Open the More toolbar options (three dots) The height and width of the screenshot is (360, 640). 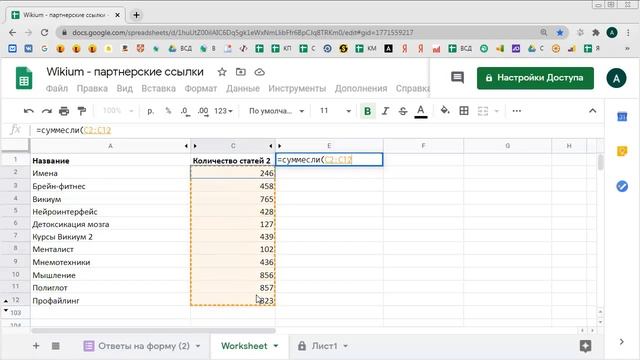click(x=517, y=111)
